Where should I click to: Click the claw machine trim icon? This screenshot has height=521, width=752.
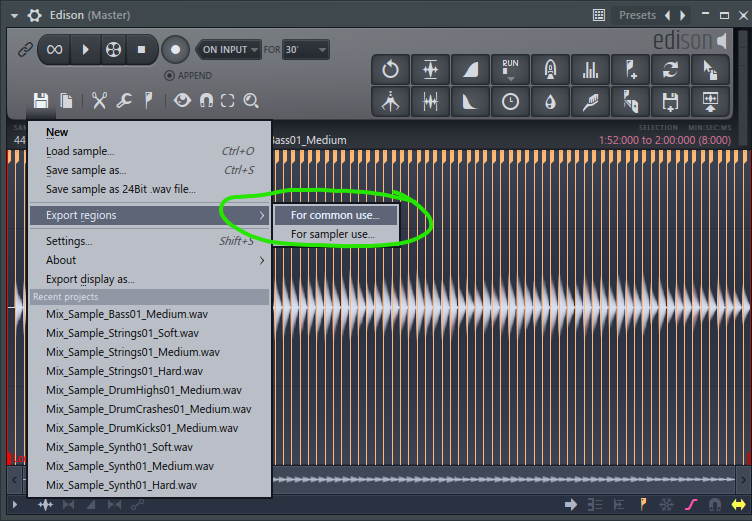[390, 101]
